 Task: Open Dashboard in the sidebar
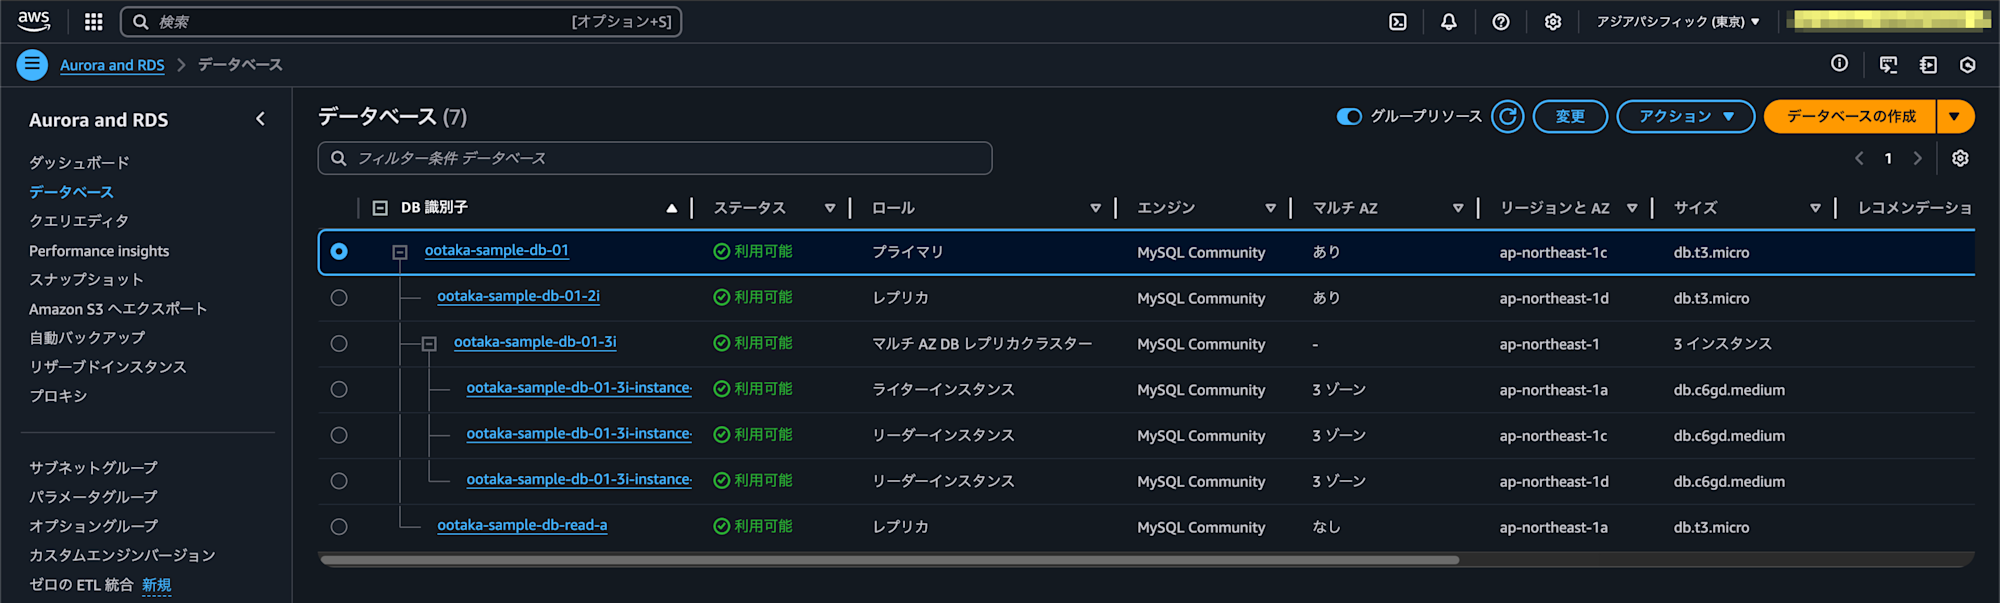[x=79, y=162]
